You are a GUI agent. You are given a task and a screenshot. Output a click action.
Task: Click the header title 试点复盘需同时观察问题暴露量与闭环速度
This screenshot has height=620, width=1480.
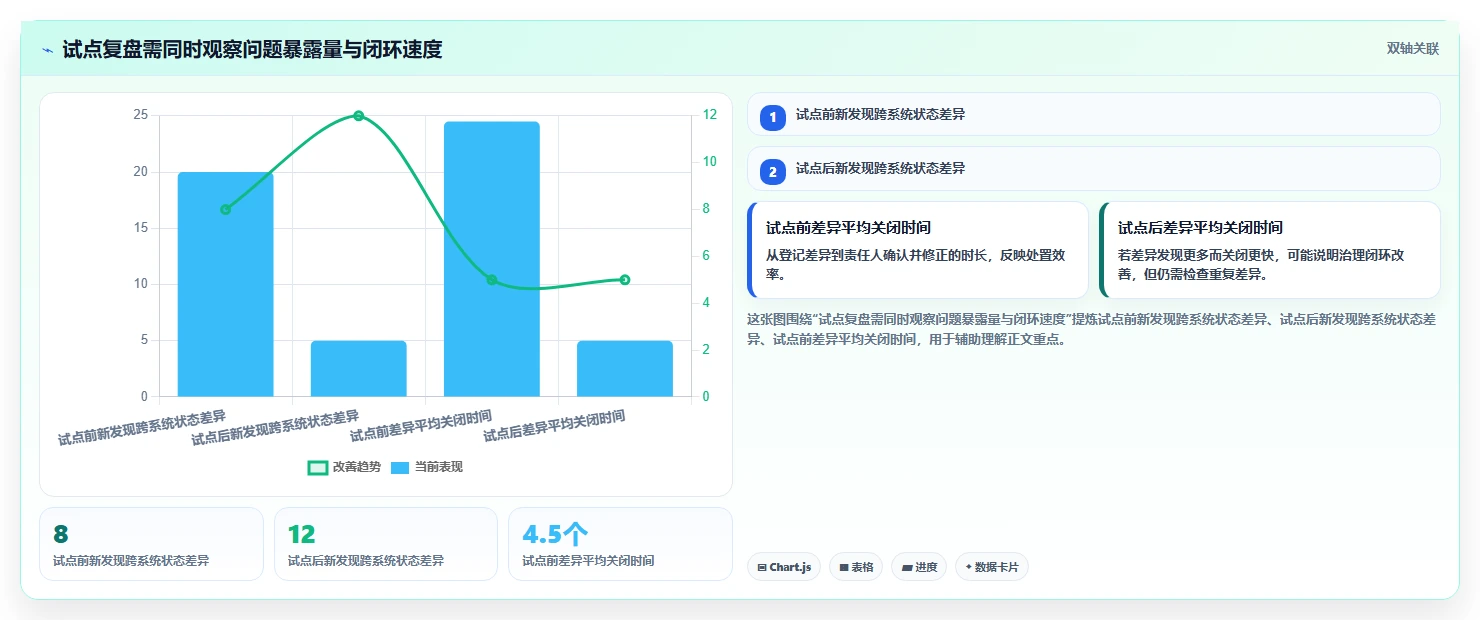252,49
